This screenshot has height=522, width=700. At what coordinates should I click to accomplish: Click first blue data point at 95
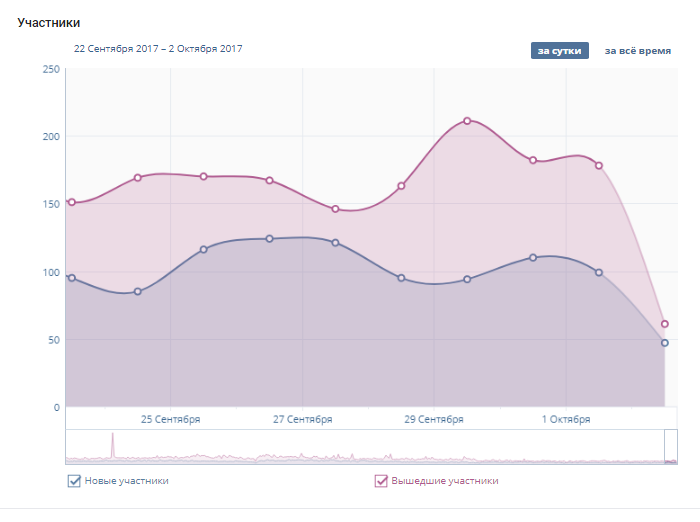coord(71,278)
